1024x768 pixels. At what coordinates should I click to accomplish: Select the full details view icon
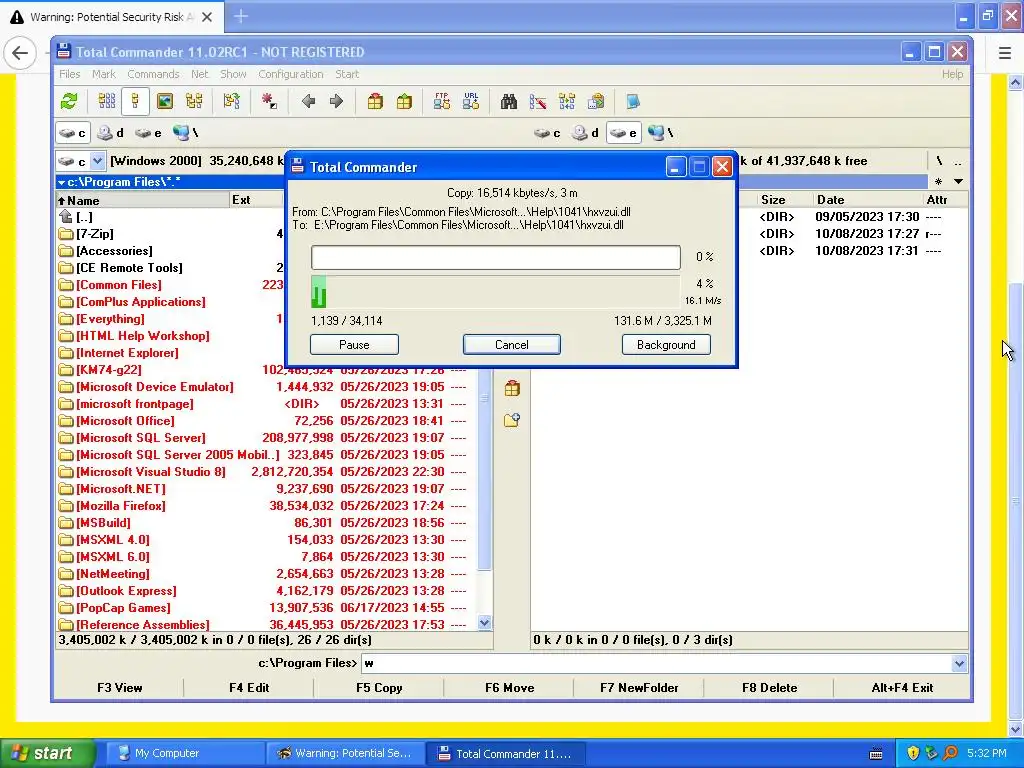point(135,101)
